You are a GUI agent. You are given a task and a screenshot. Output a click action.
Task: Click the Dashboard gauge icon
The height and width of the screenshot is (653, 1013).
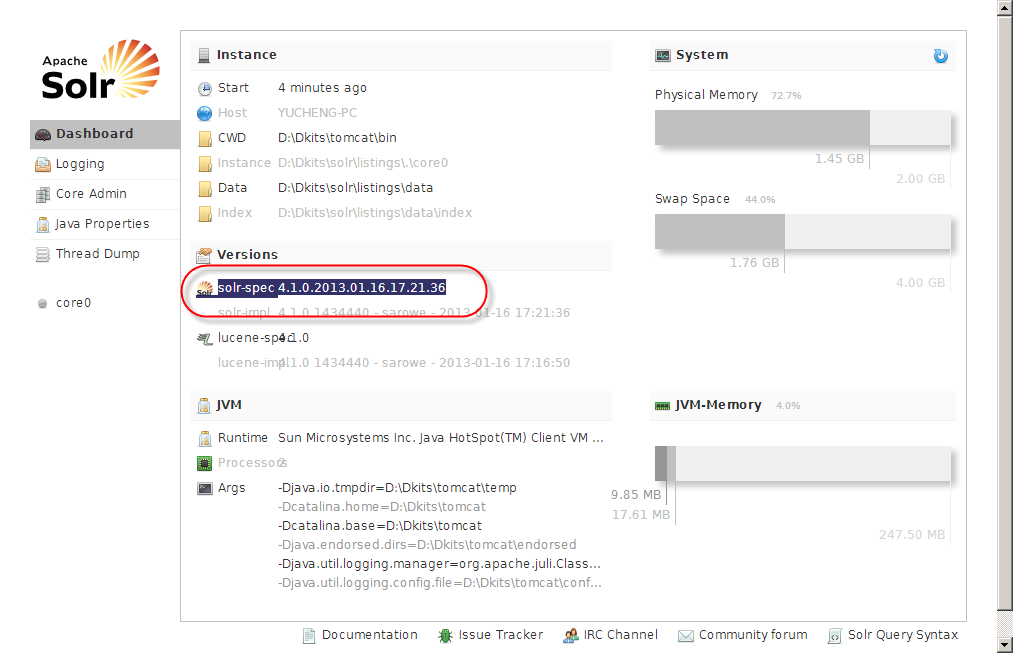tap(43, 134)
